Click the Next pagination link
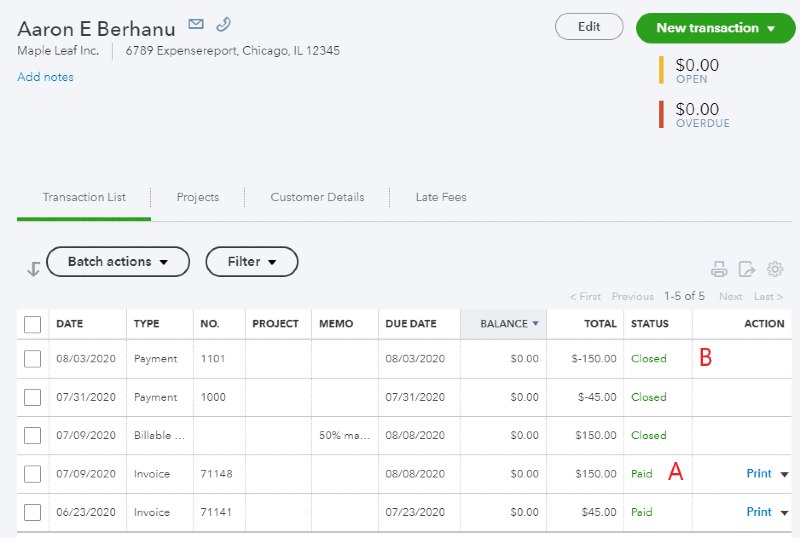This screenshot has height=538, width=800. [731, 297]
